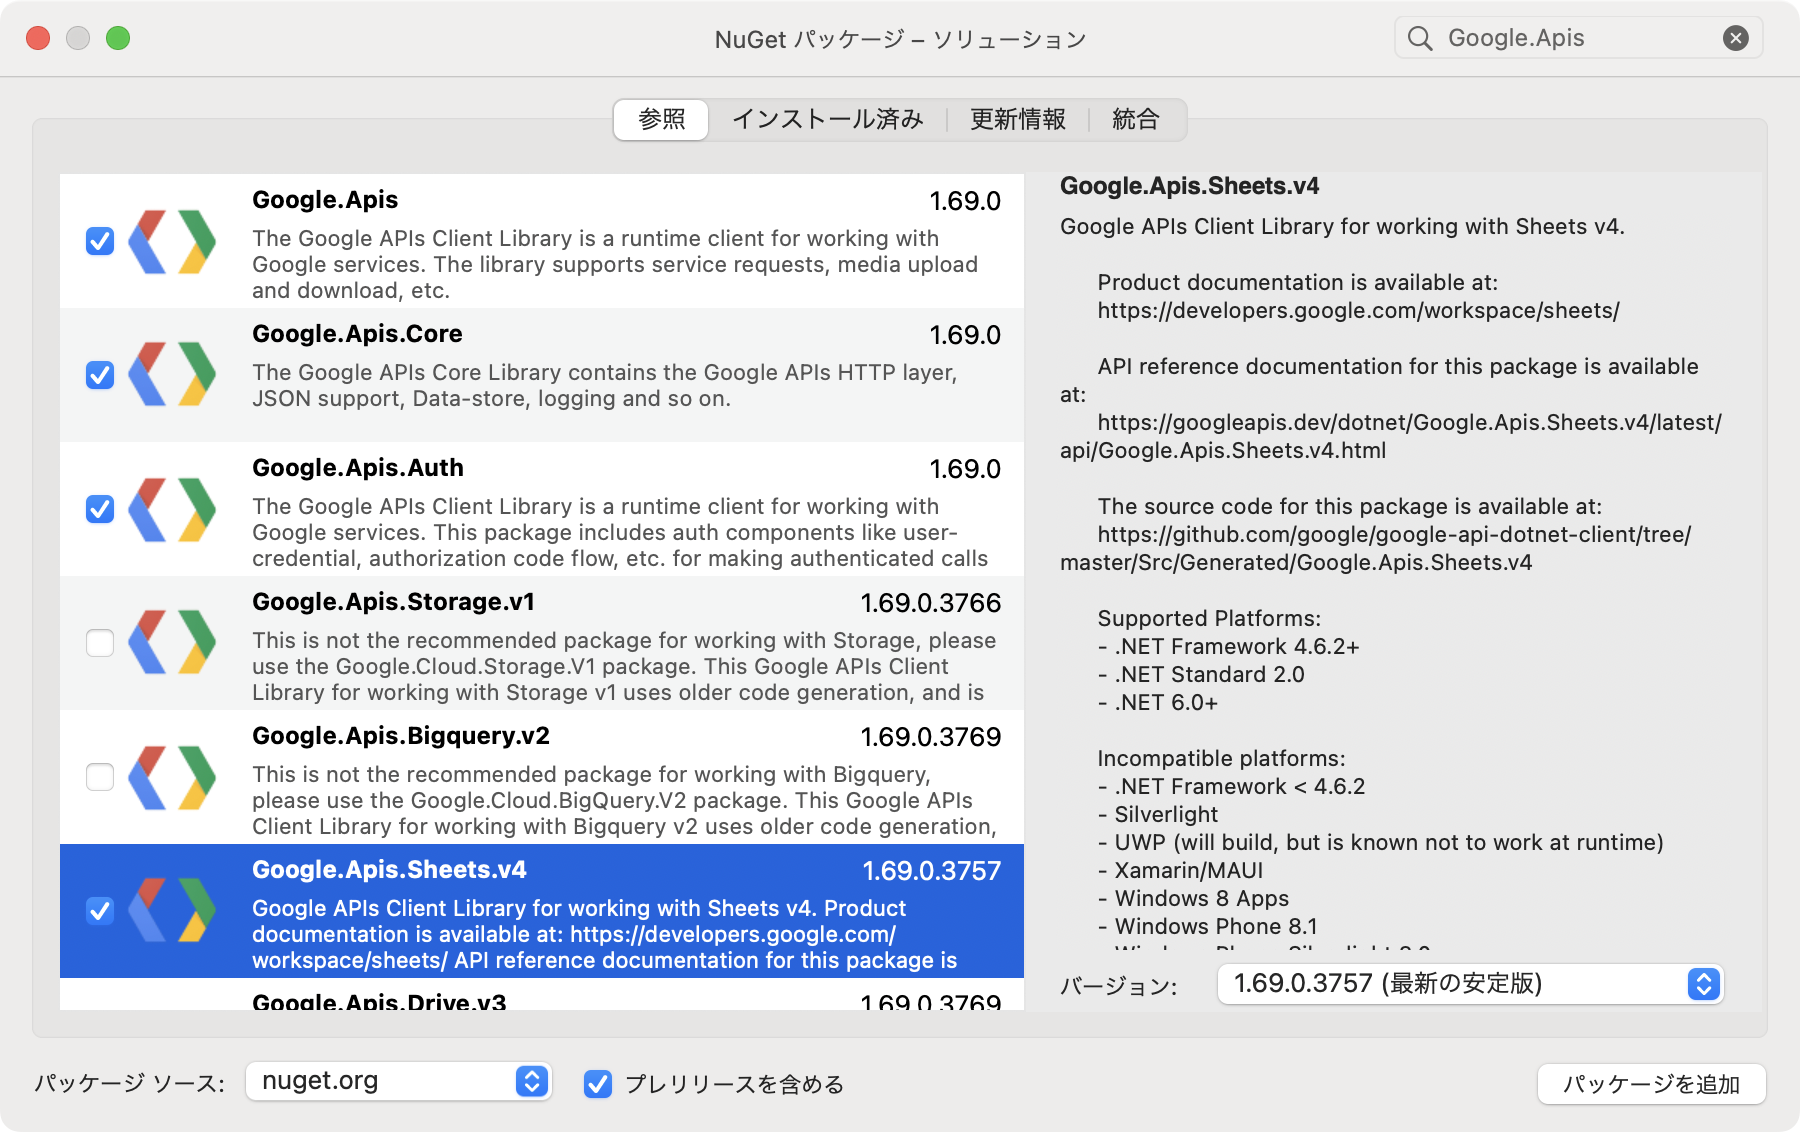Click the developers.google.com/workspace/sheets URL in details
This screenshot has height=1132, width=1800.
tap(1358, 311)
